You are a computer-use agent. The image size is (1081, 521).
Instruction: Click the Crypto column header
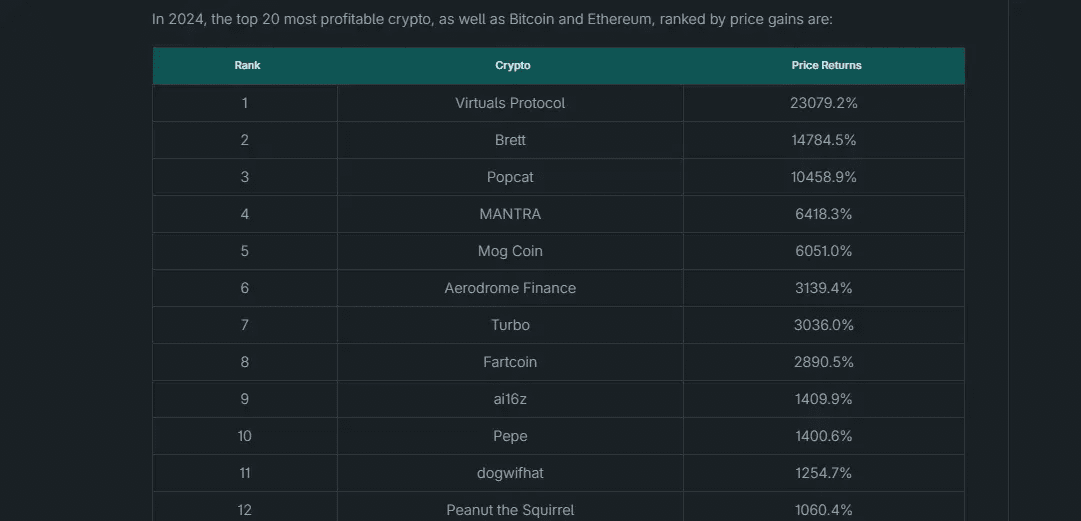coord(512,65)
